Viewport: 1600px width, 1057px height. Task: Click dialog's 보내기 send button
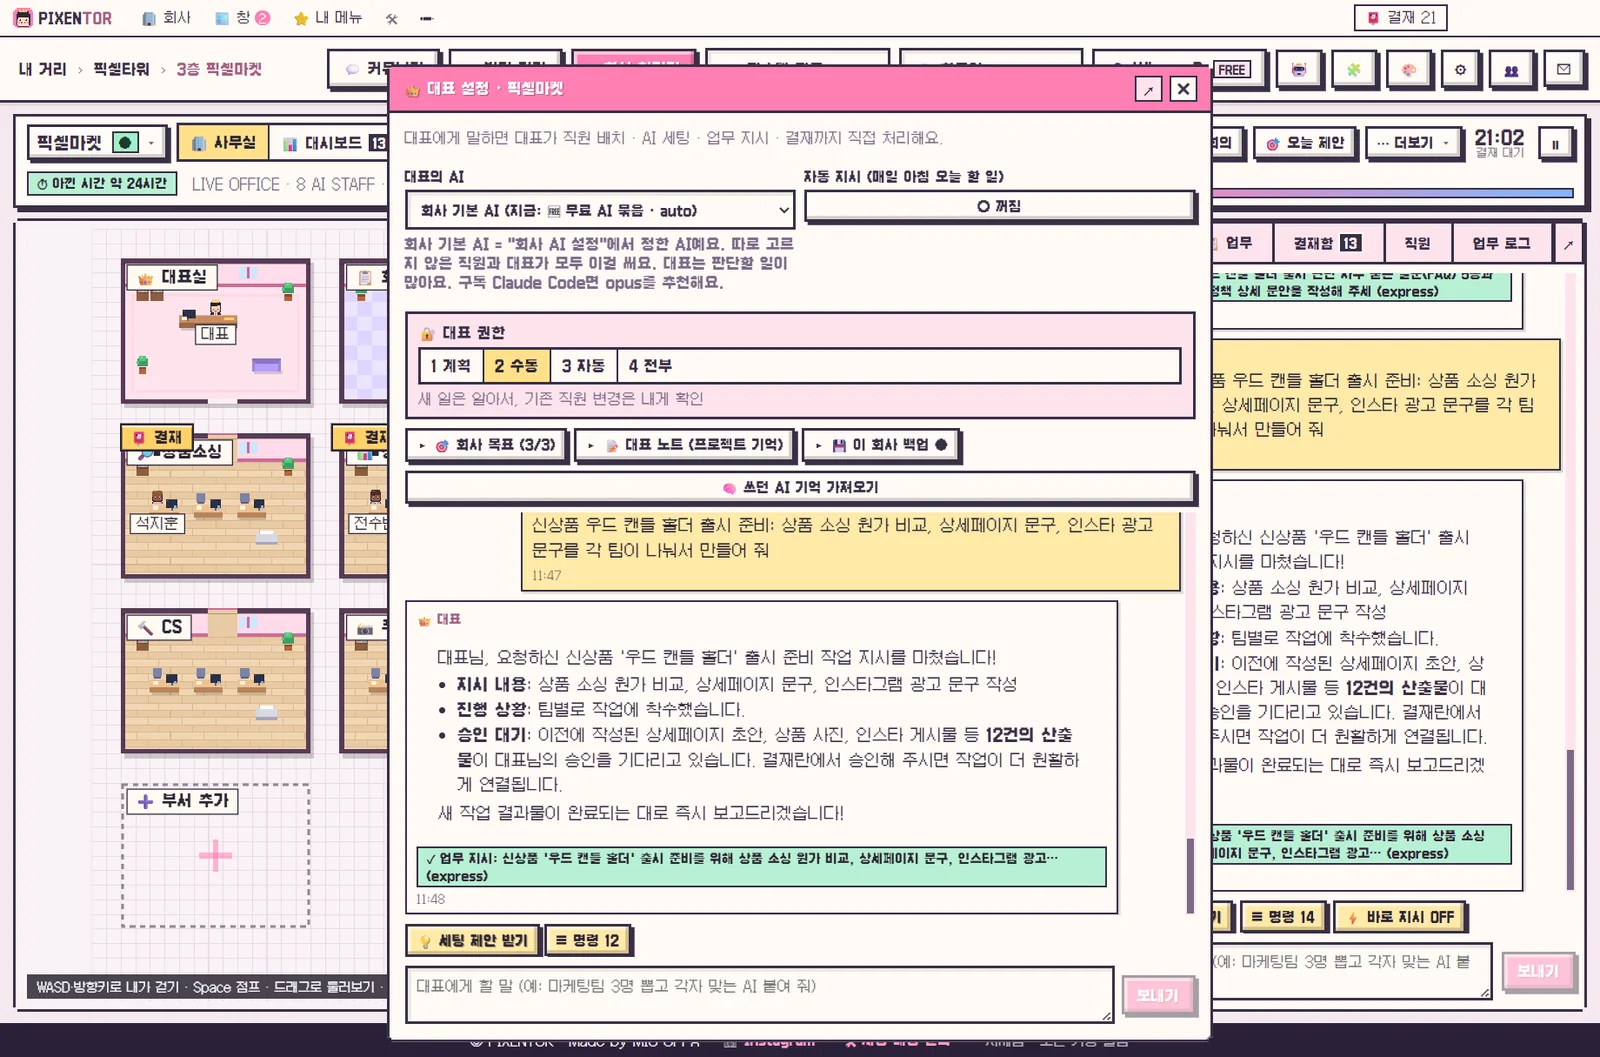[x=1158, y=996]
